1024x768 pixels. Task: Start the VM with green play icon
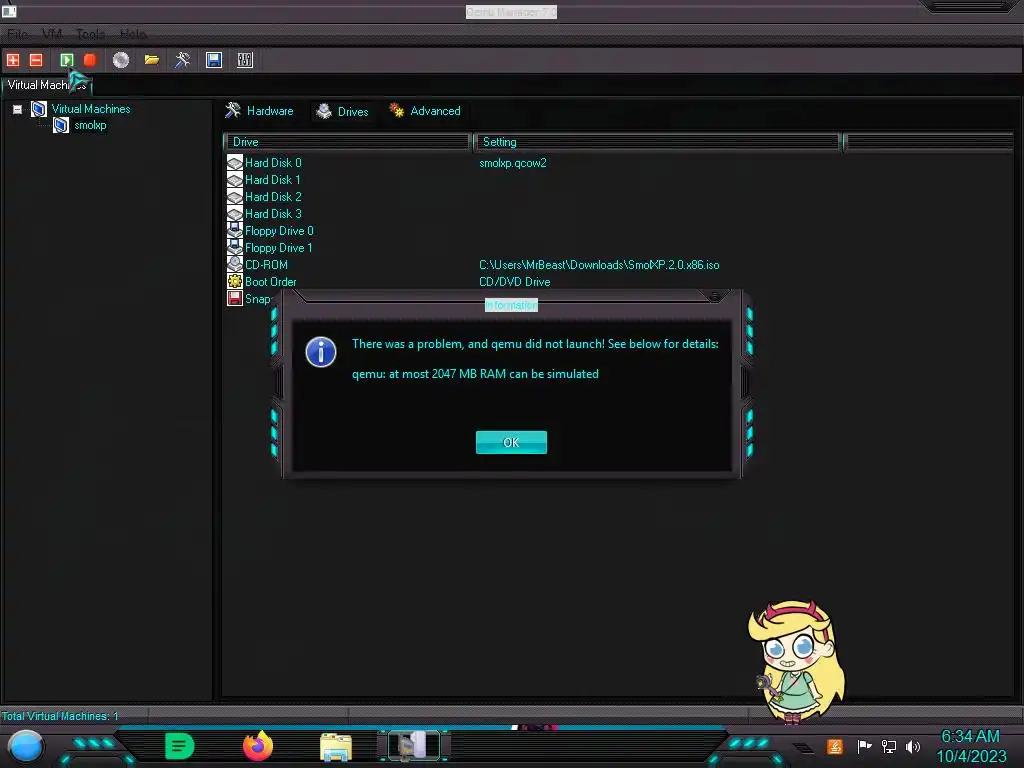[67, 60]
